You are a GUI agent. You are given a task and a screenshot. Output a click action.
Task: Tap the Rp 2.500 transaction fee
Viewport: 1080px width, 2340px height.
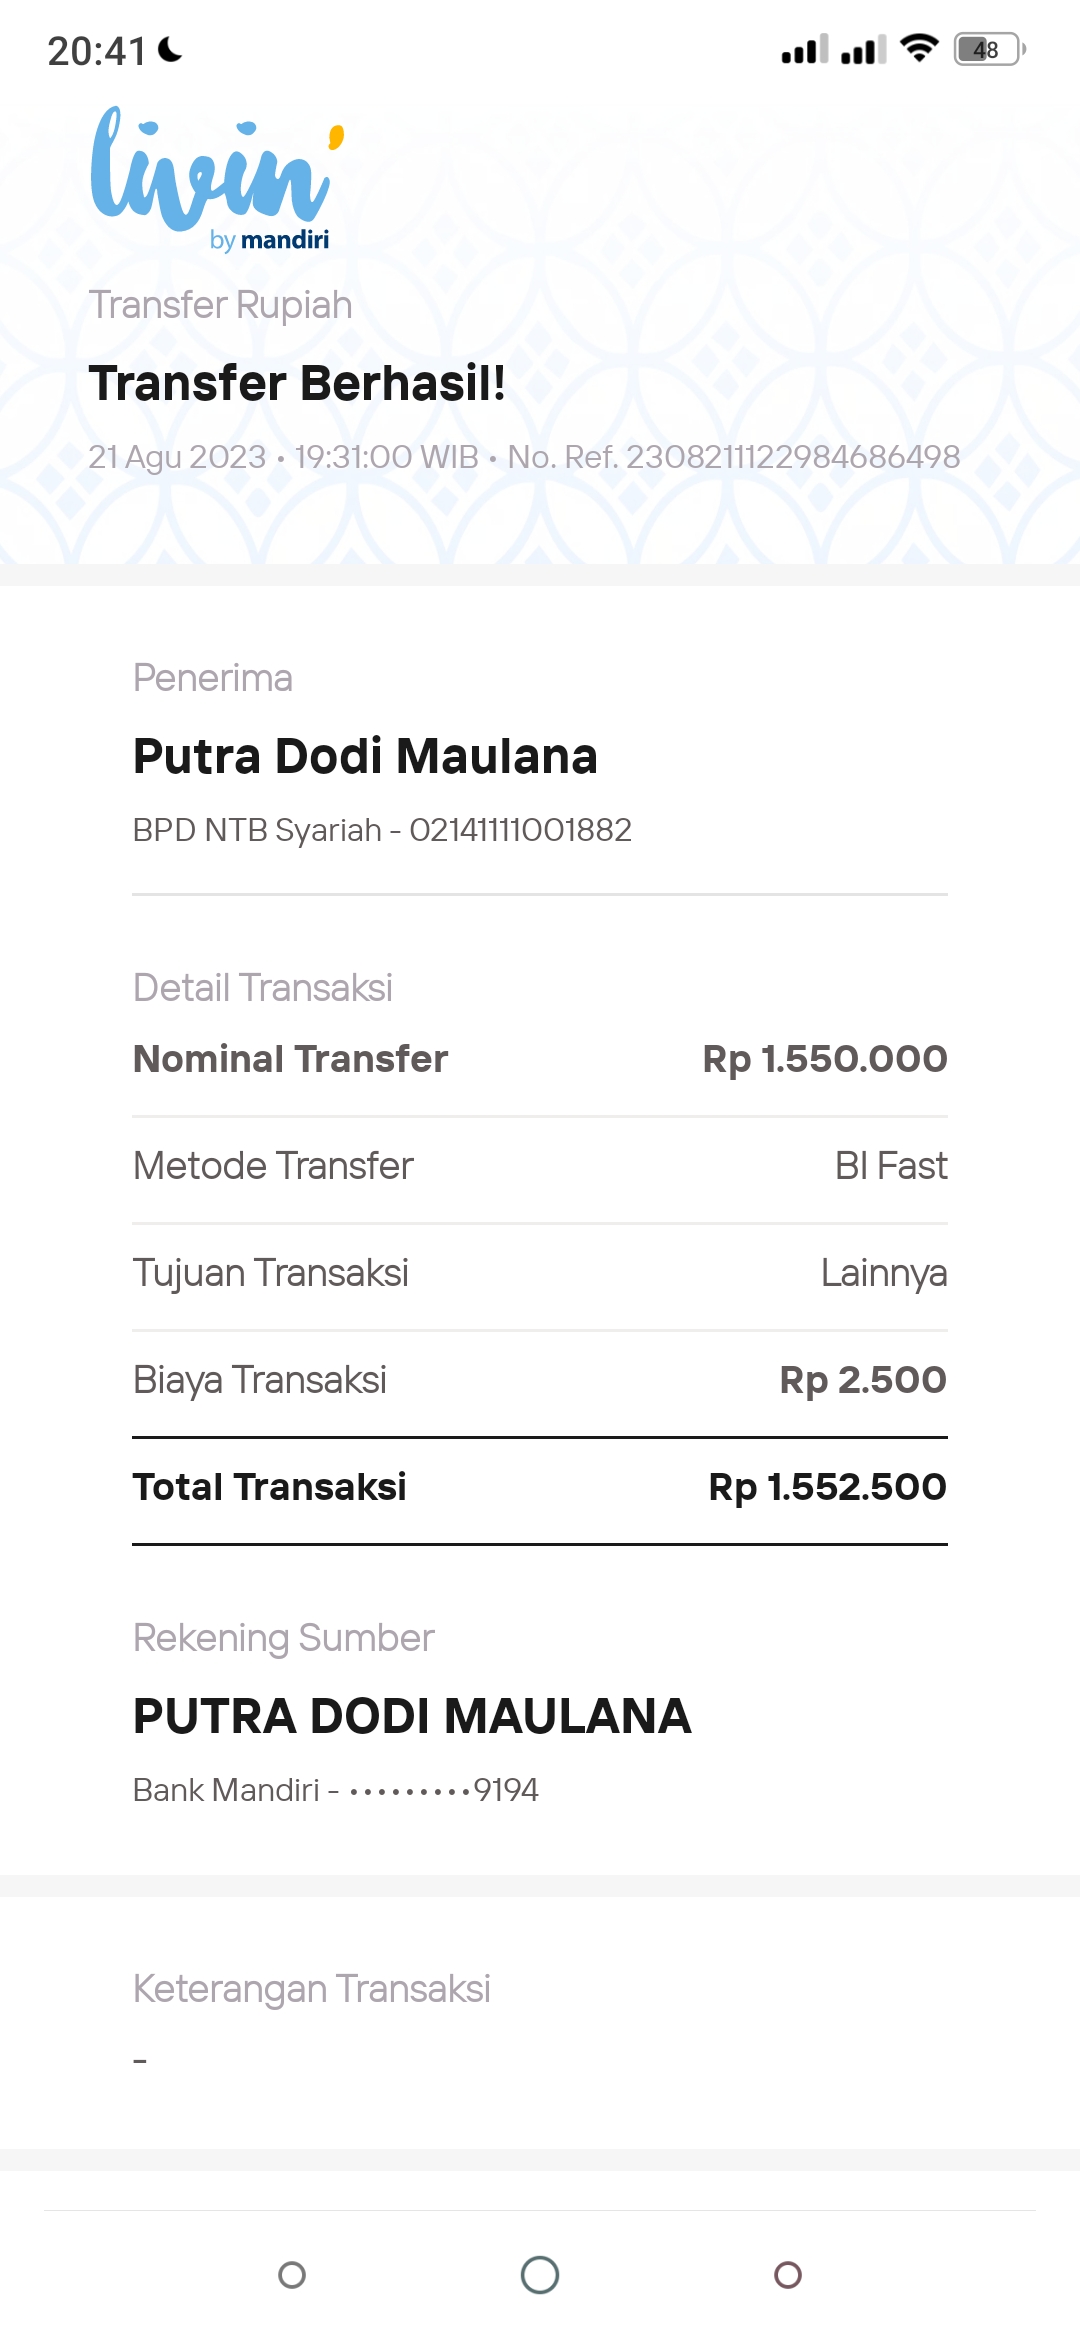(862, 1380)
